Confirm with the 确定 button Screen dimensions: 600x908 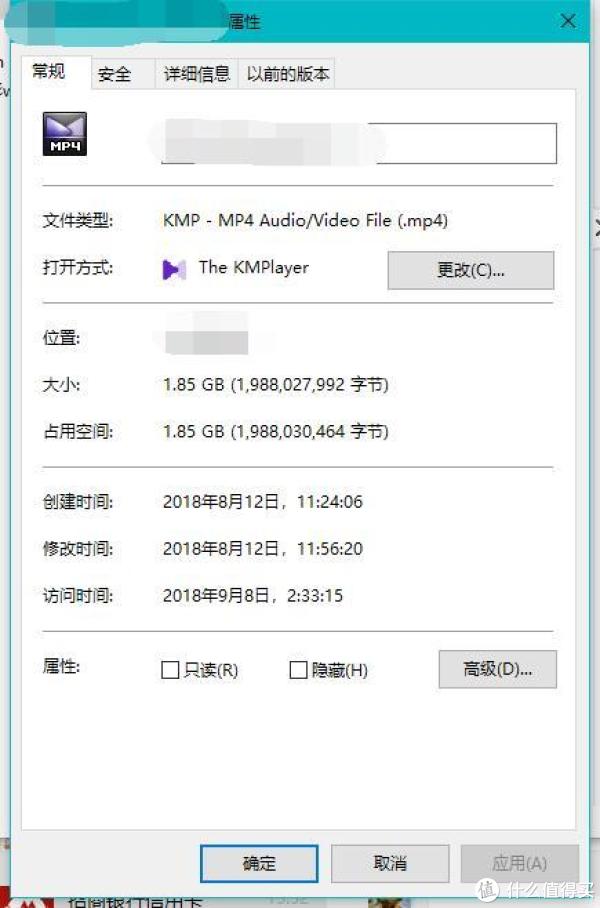click(259, 863)
